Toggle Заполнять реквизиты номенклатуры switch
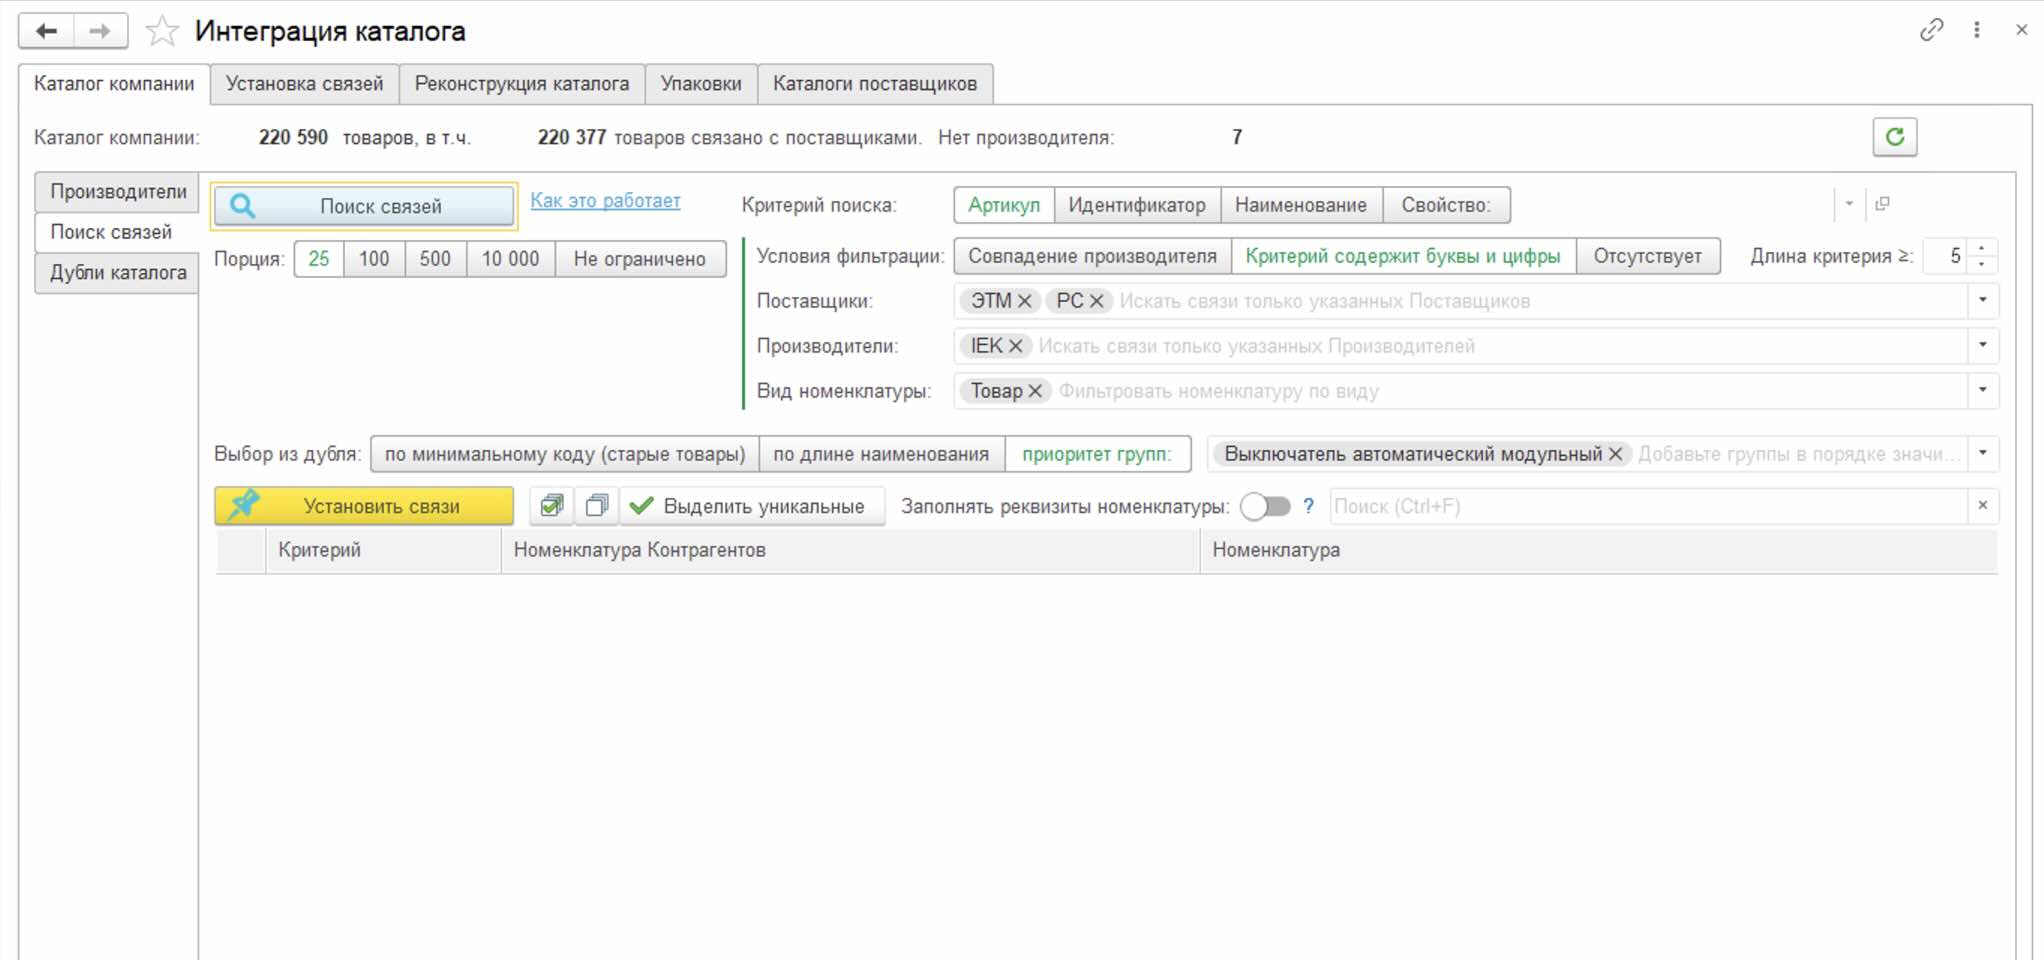The width and height of the screenshot is (2044, 960). tap(1265, 506)
